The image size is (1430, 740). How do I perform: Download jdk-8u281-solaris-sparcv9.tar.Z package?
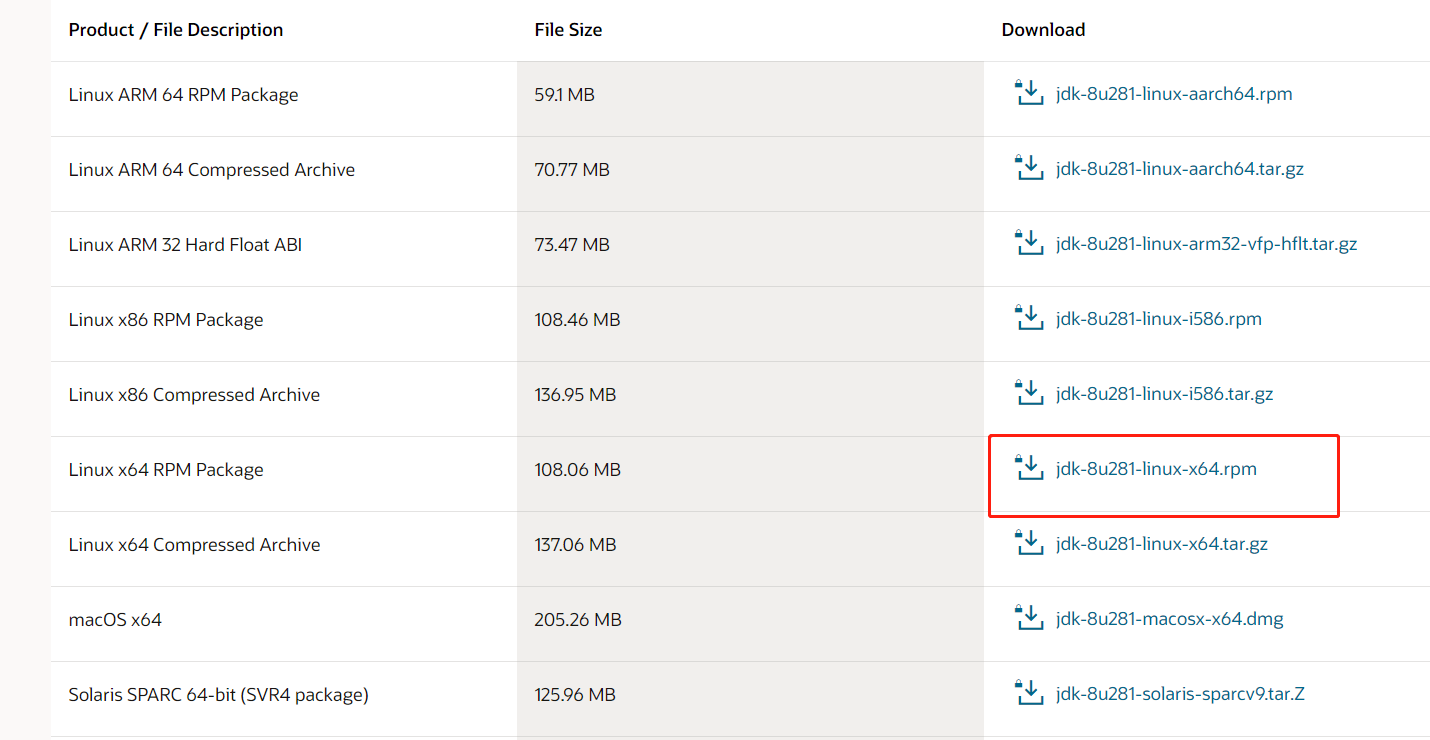coord(1180,694)
